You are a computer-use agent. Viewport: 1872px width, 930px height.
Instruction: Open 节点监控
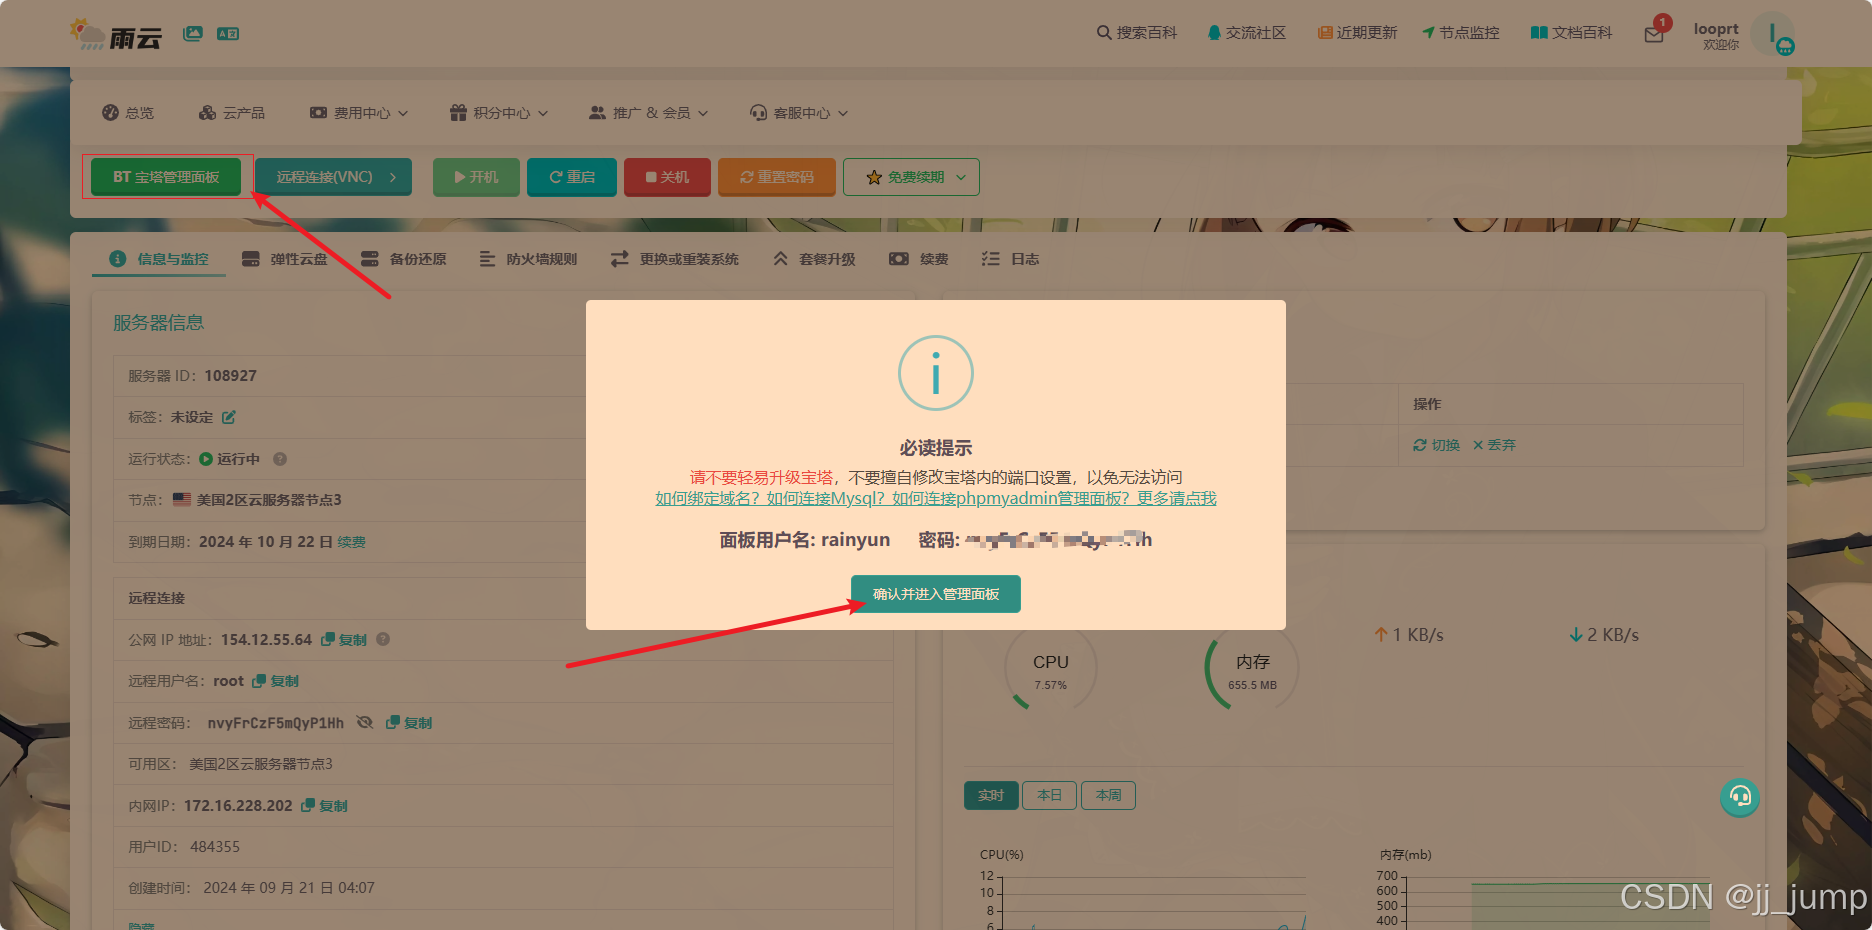1461,33
